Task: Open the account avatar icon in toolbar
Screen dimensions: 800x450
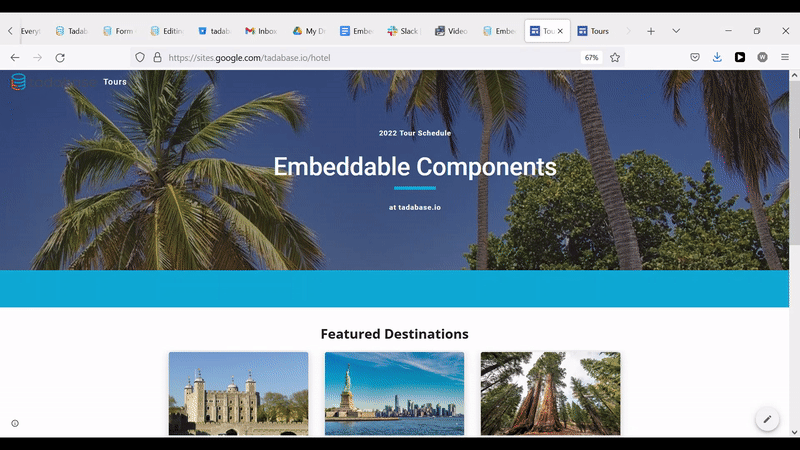Action: tap(762, 57)
